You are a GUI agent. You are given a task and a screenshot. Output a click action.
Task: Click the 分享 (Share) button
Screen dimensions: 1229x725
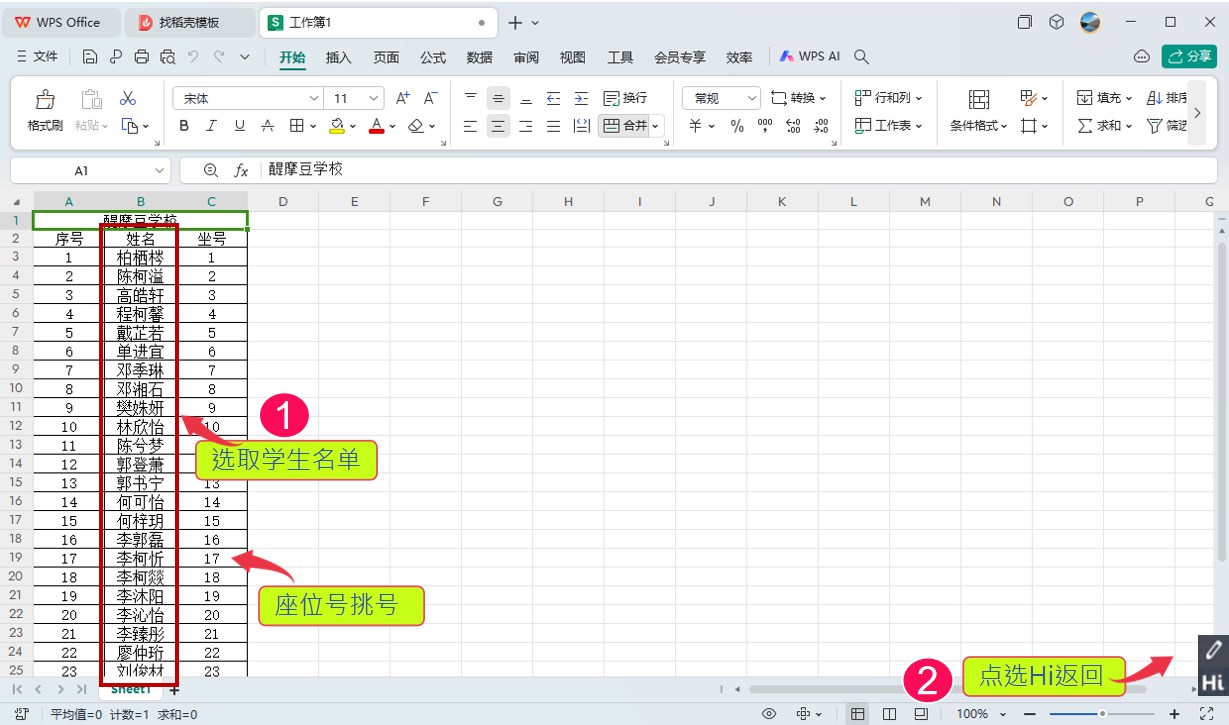pyautogui.click(x=1189, y=56)
